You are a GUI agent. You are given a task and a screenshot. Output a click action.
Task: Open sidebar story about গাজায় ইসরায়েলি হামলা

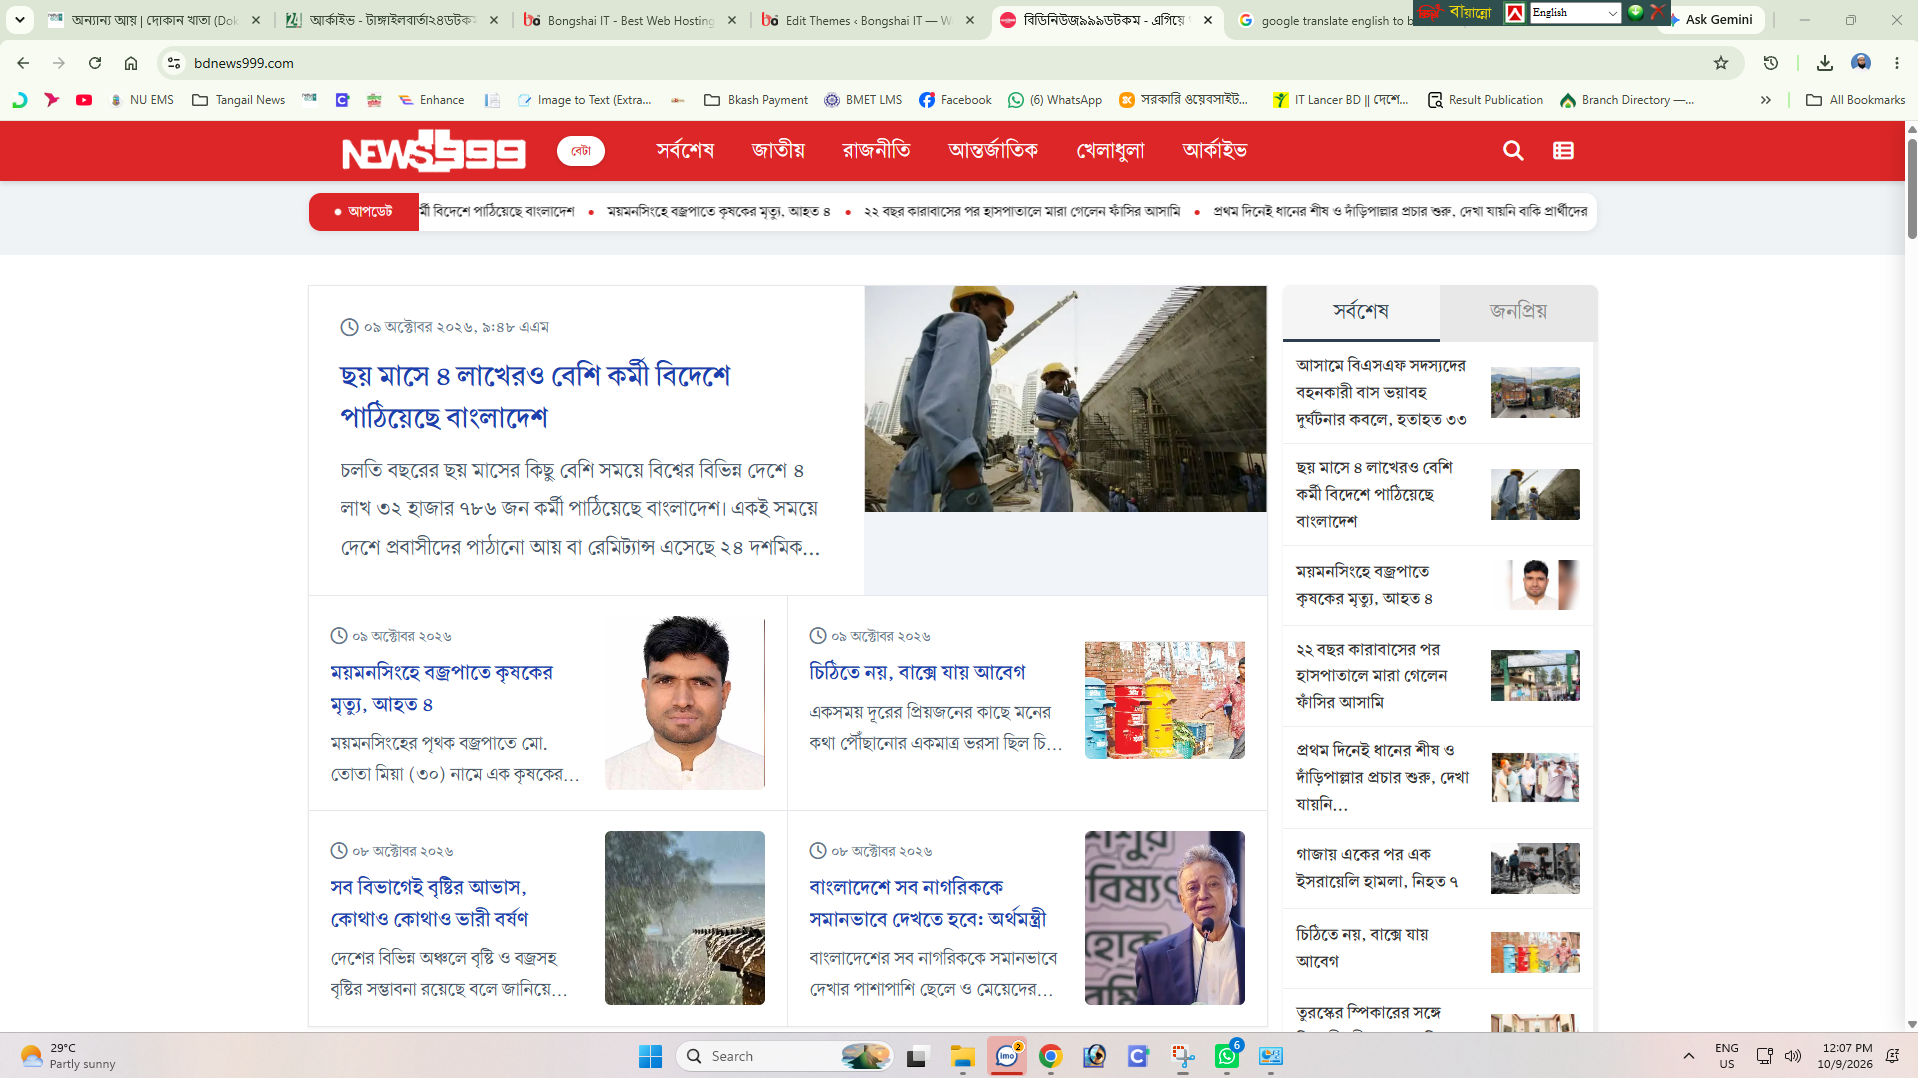[1378, 868]
